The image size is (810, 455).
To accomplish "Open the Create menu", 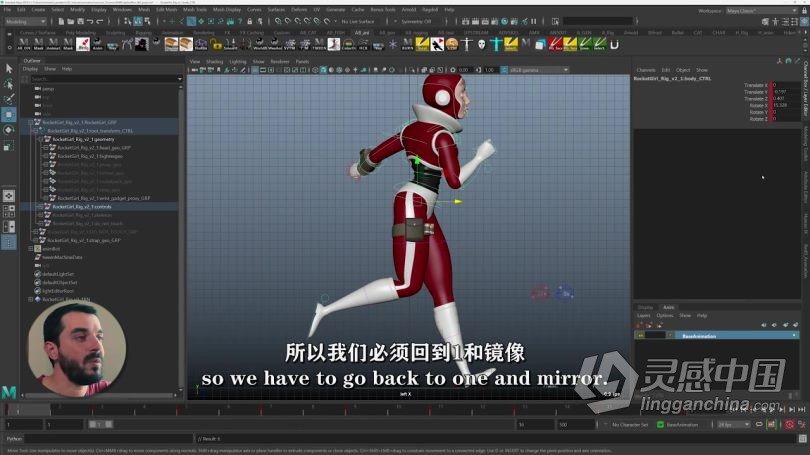I will pyautogui.click(x=38, y=10).
